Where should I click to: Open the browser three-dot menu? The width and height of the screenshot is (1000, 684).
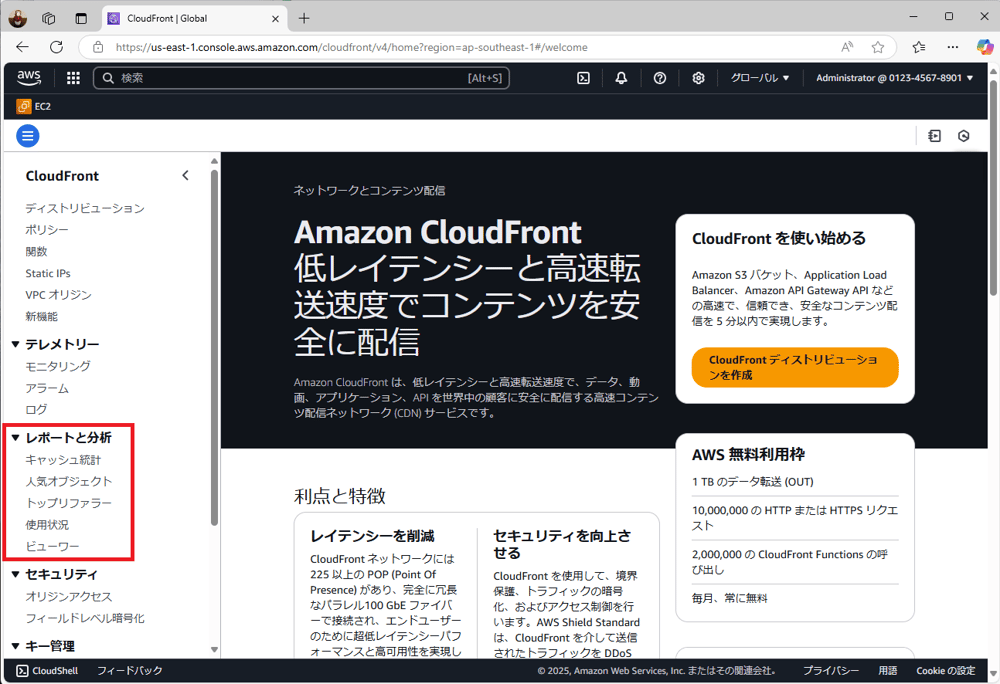tap(953, 47)
